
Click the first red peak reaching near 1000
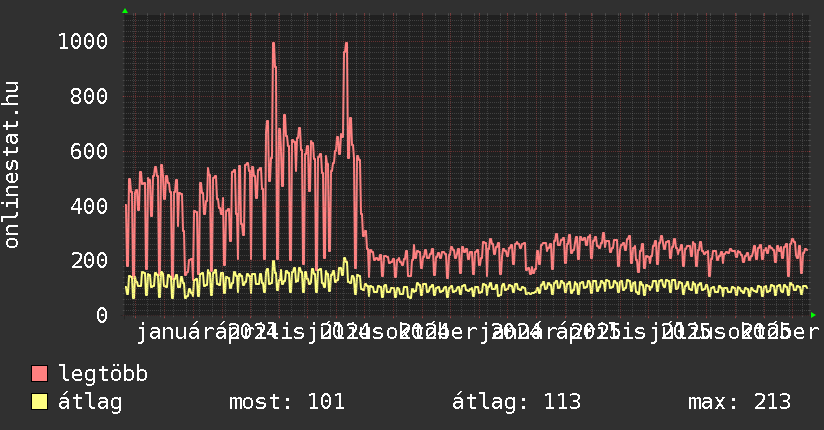[273, 45]
